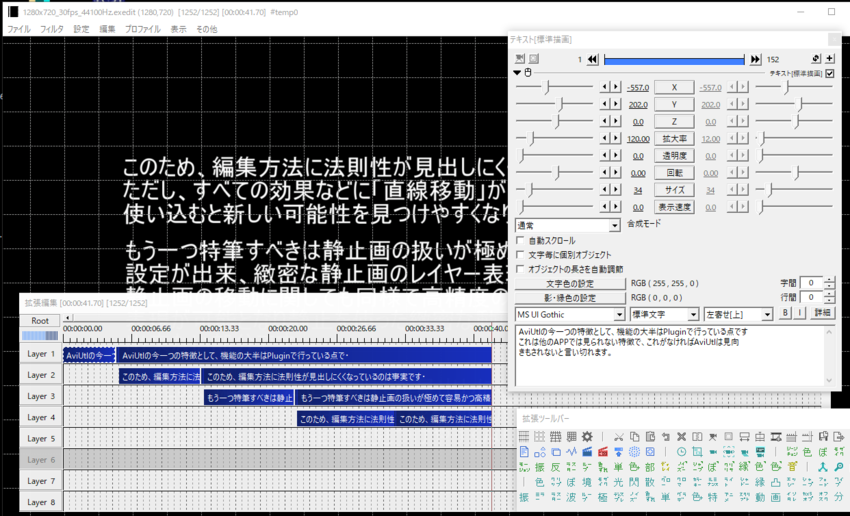The width and height of the screenshot is (850, 516).
Task: Click the plus add-filter button in テキスト dialog
Action: coord(830,59)
